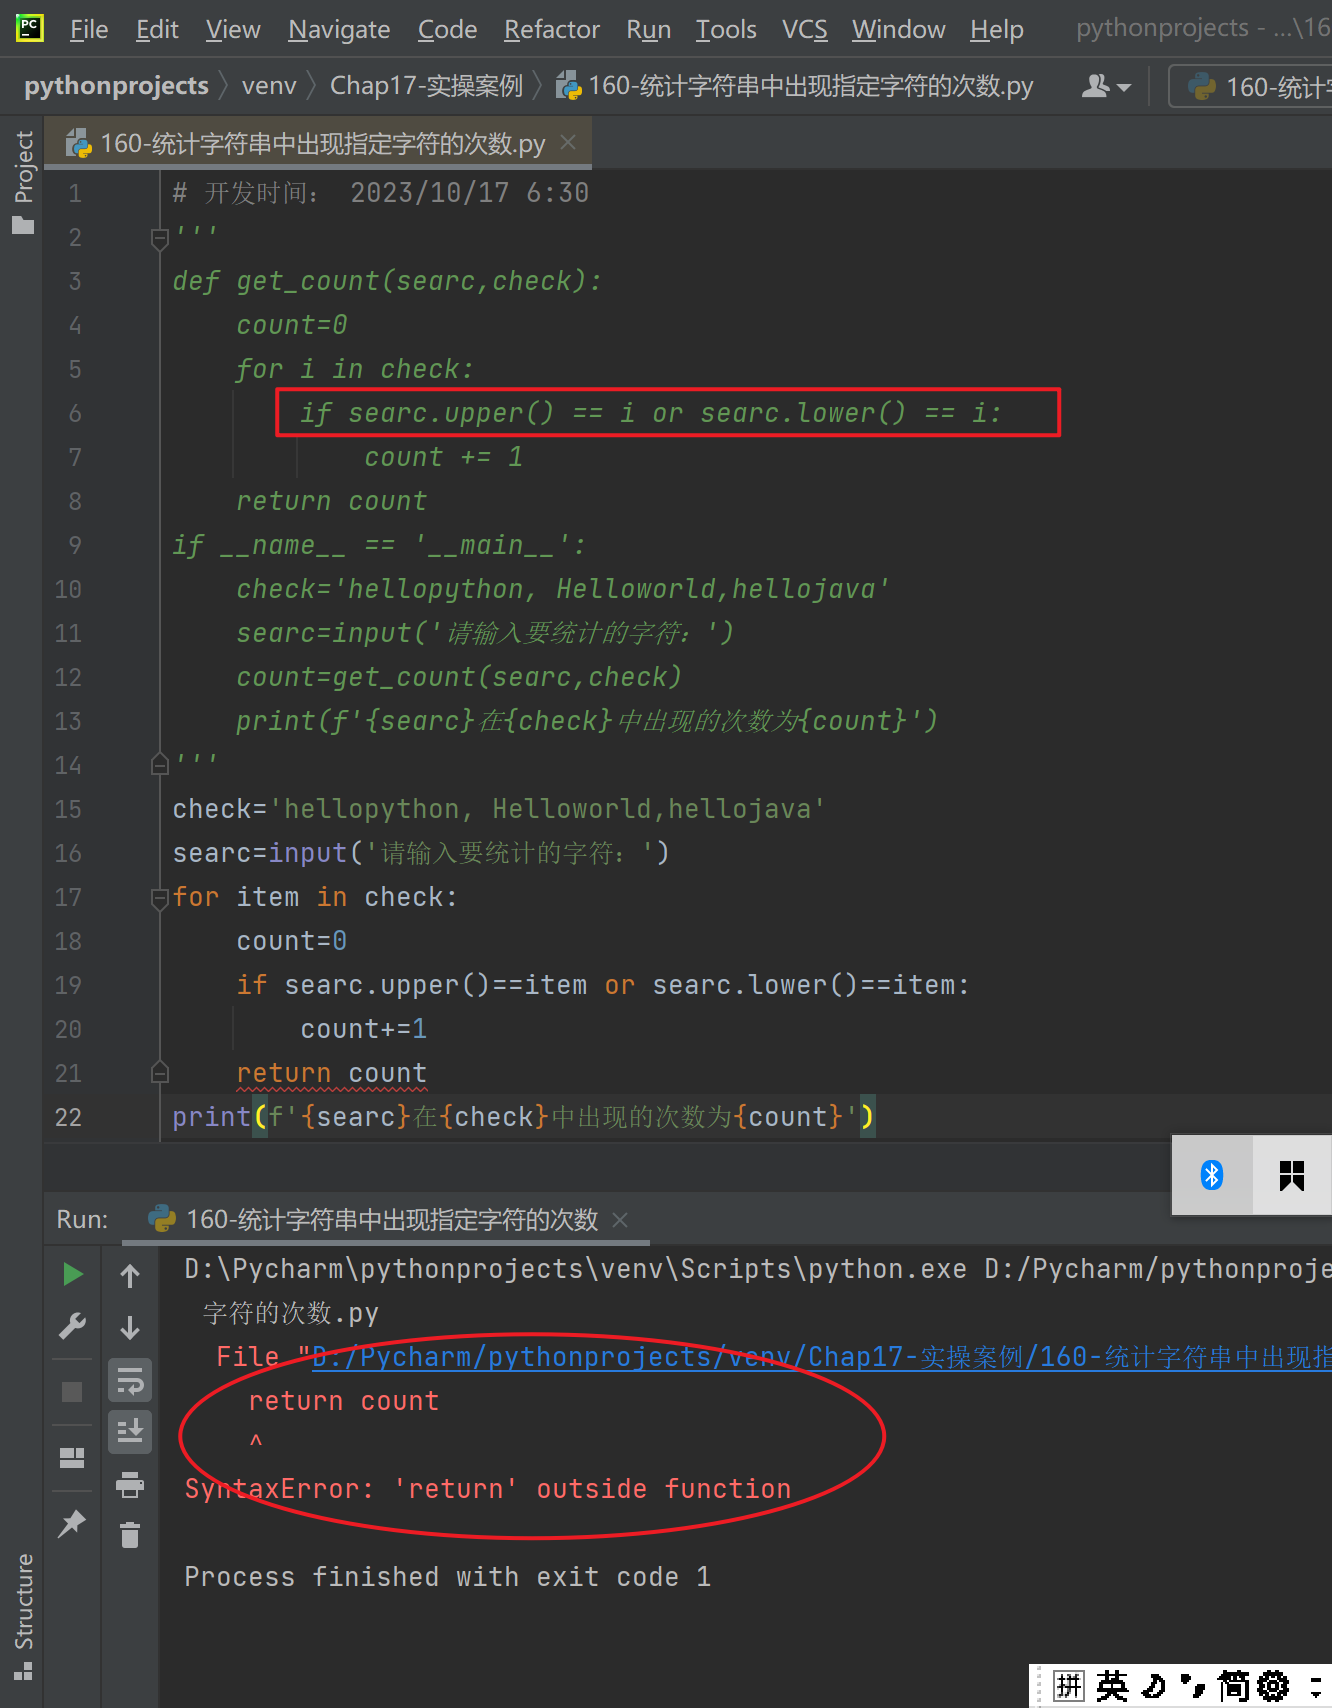This screenshot has height=1708, width=1332.
Task: Open the file link in traceback
Action: point(821,1357)
